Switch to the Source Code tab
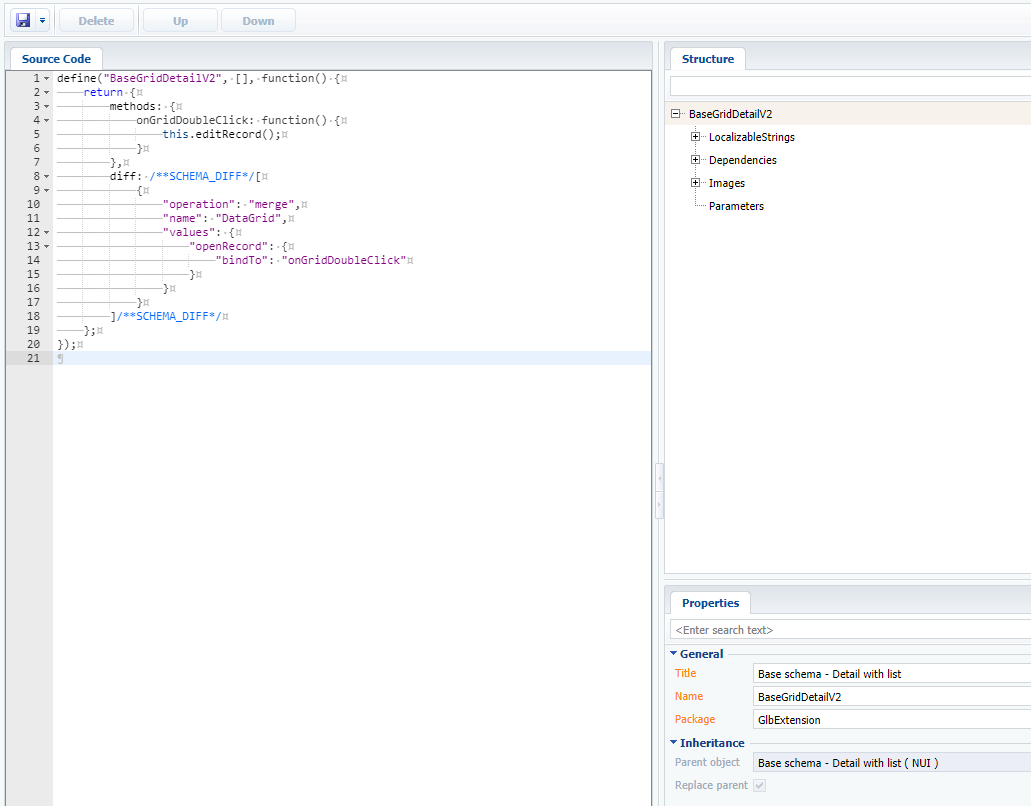The height and width of the screenshot is (806, 1031). pos(56,59)
